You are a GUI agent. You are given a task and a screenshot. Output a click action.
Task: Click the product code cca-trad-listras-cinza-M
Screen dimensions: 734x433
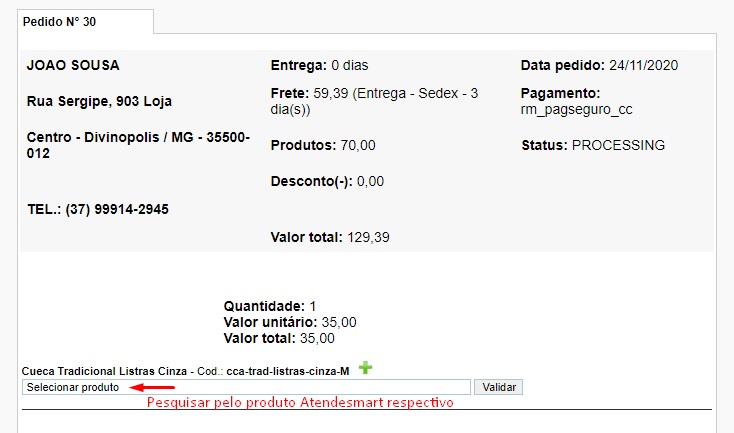point(288,371)
